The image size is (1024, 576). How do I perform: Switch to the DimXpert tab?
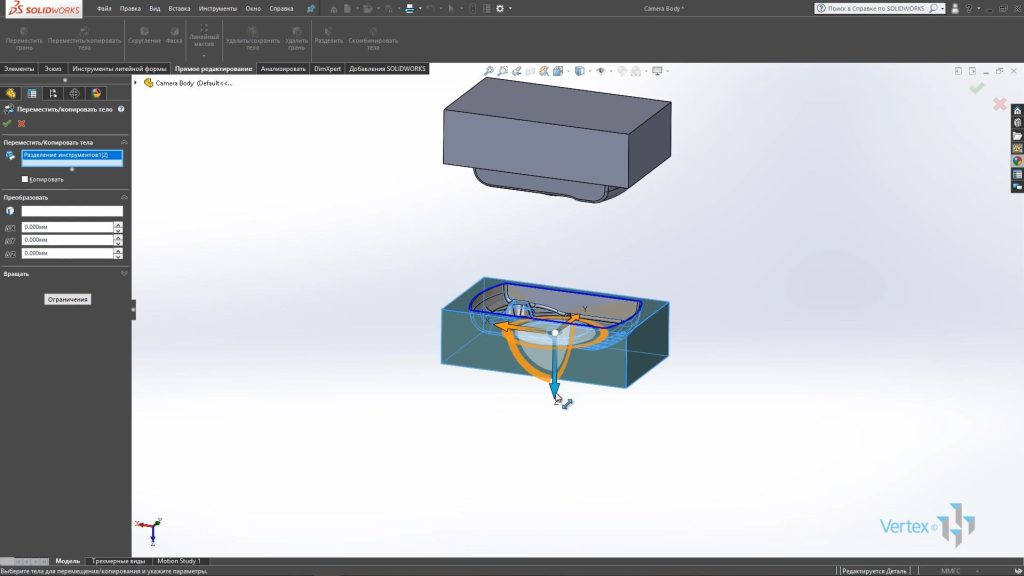point(327,69)
